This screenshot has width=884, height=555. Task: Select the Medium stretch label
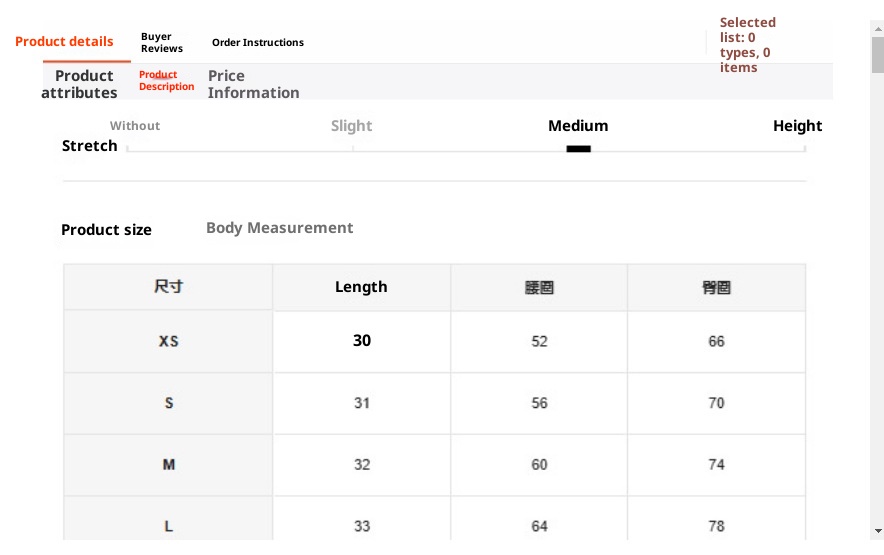click(x=578, y=126)
